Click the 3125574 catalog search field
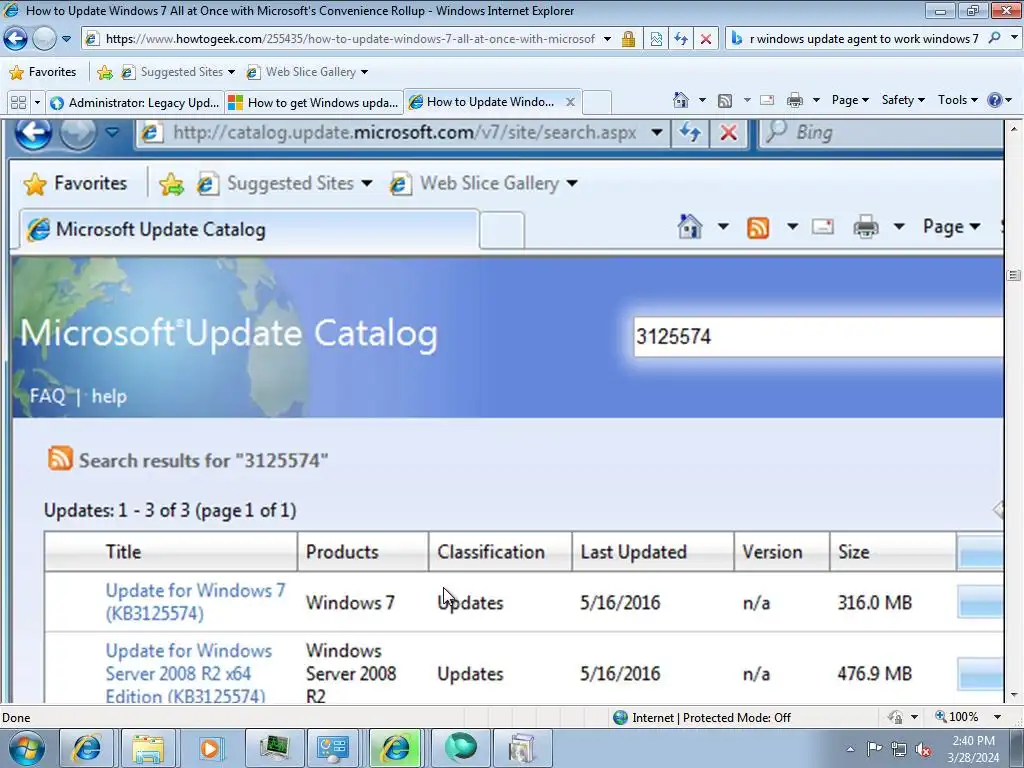 coord(818,337)
